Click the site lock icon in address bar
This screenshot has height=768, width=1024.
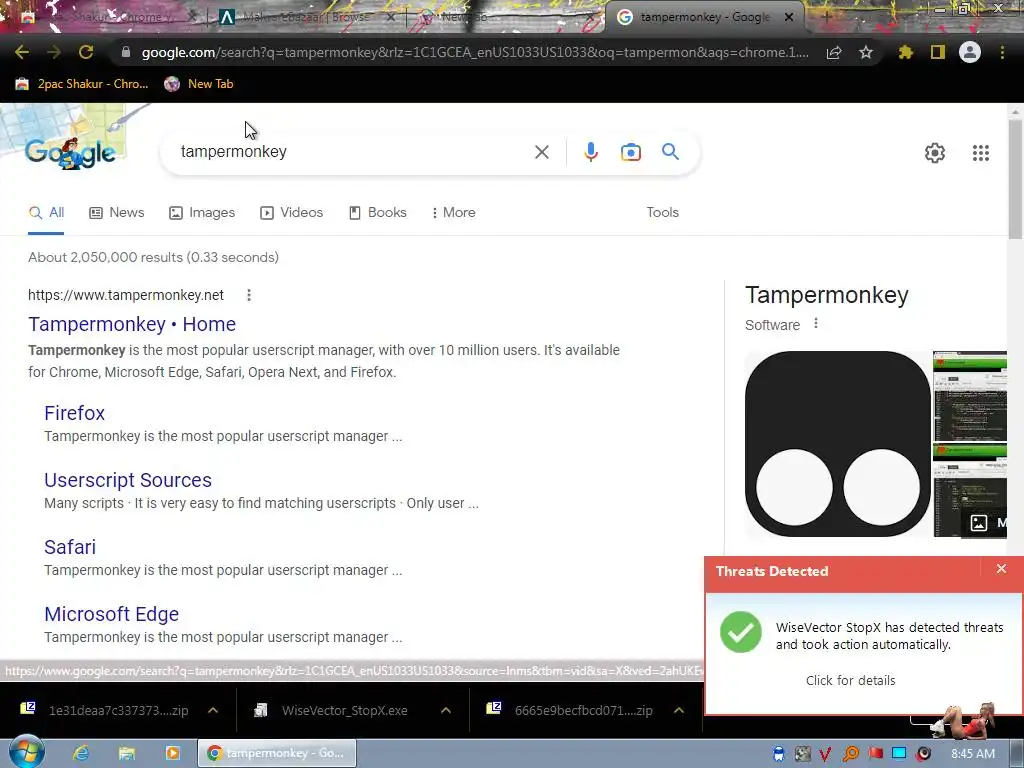click(x=126, y=52)
